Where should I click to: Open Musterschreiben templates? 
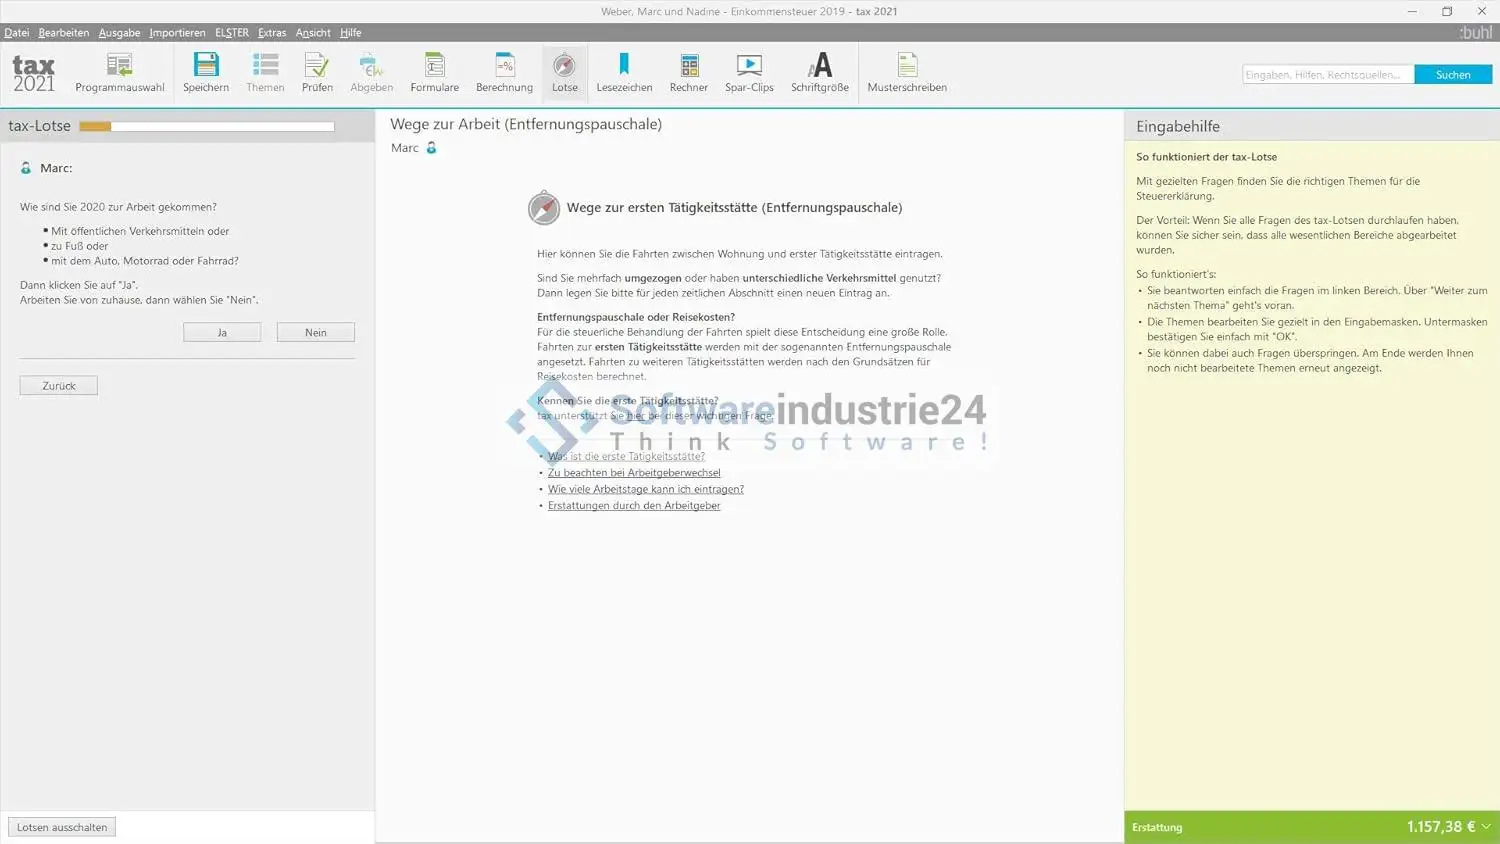(907, 73)
